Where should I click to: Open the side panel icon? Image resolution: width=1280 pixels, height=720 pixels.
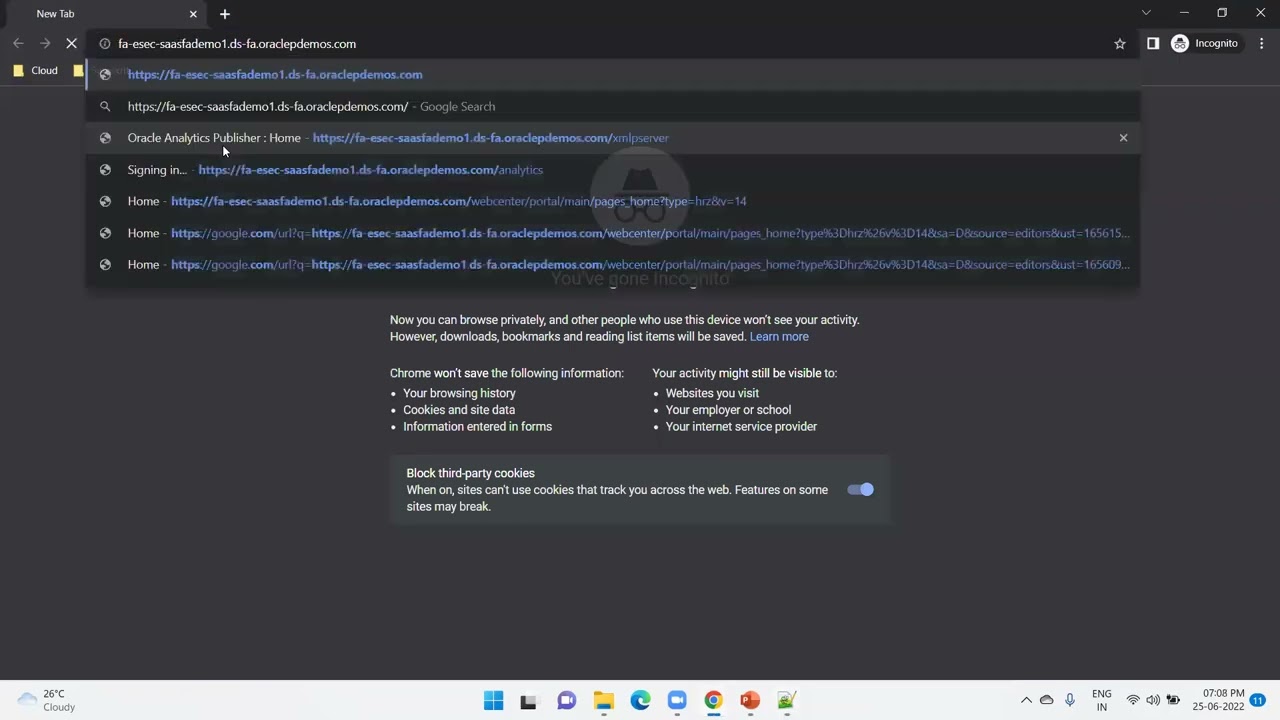1153,44
